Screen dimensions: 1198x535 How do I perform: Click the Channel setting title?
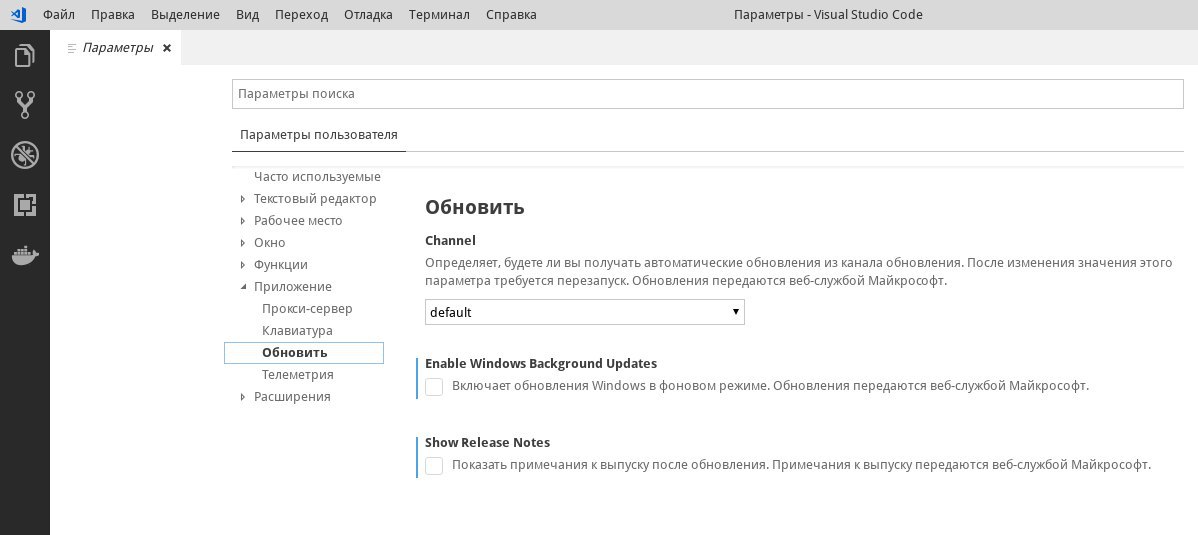tap(450, 241)
